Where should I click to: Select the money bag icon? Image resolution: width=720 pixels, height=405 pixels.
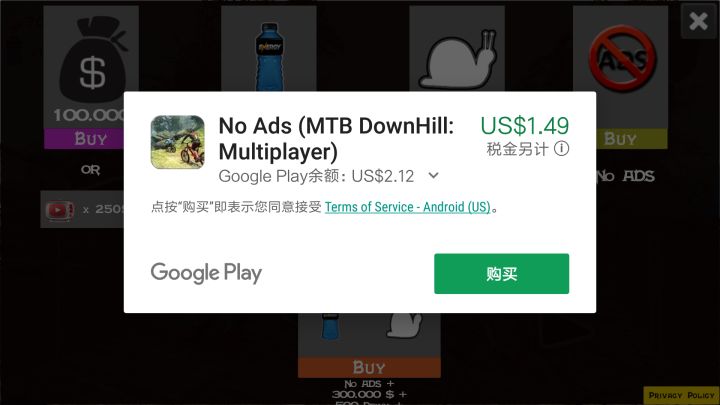pyautogui.click(x=94, y=60)
